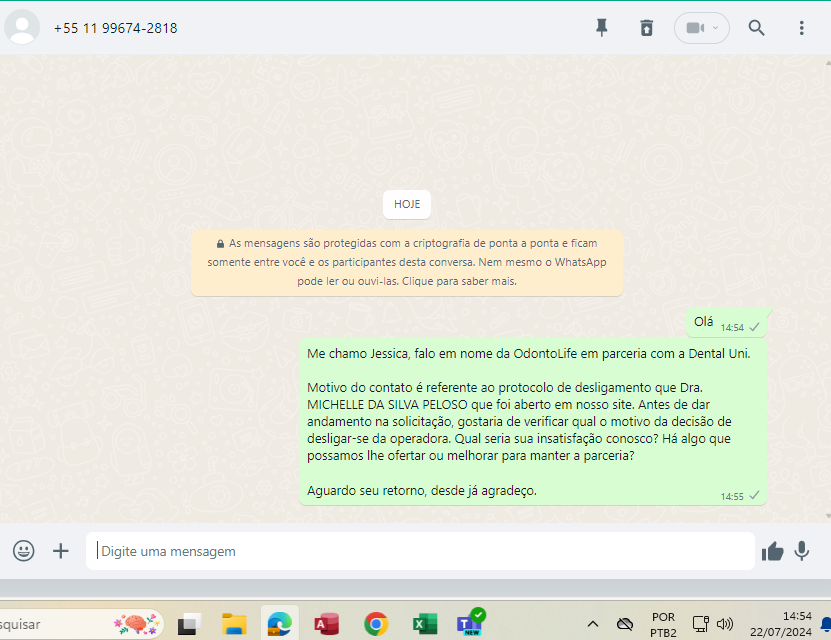Open Task View in the taskbar

click(x=189, y=624)
